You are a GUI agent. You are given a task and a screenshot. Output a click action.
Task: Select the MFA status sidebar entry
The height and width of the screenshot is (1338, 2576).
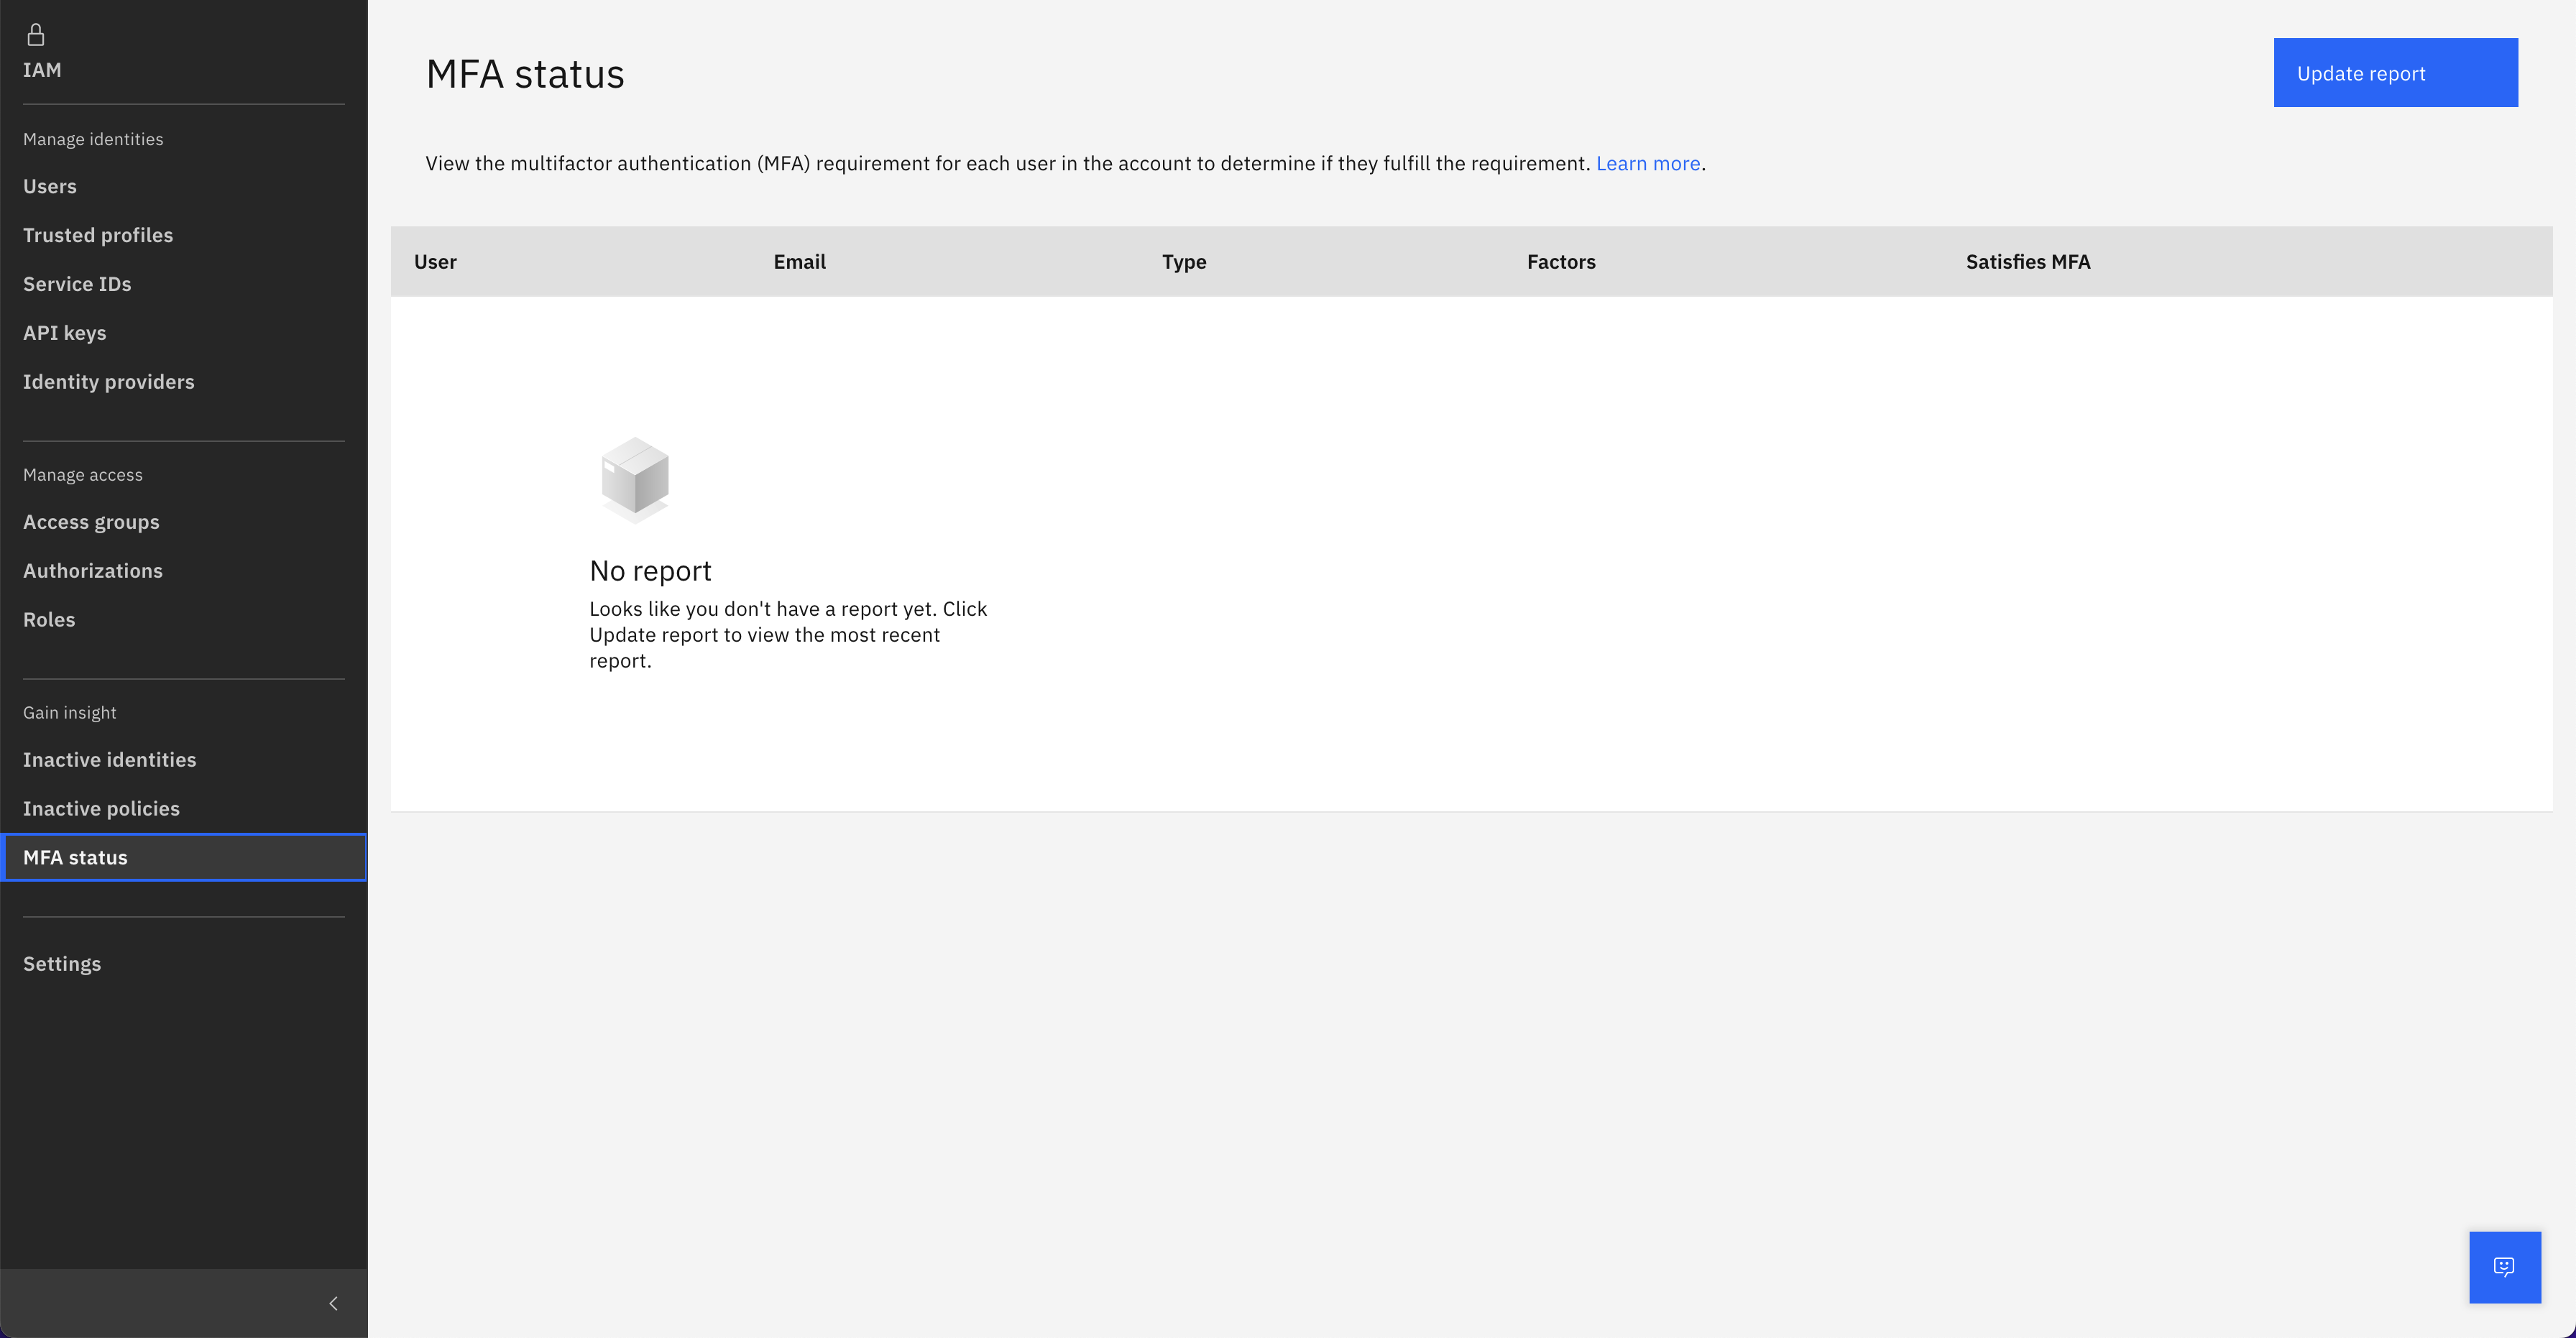click(75, 857)
